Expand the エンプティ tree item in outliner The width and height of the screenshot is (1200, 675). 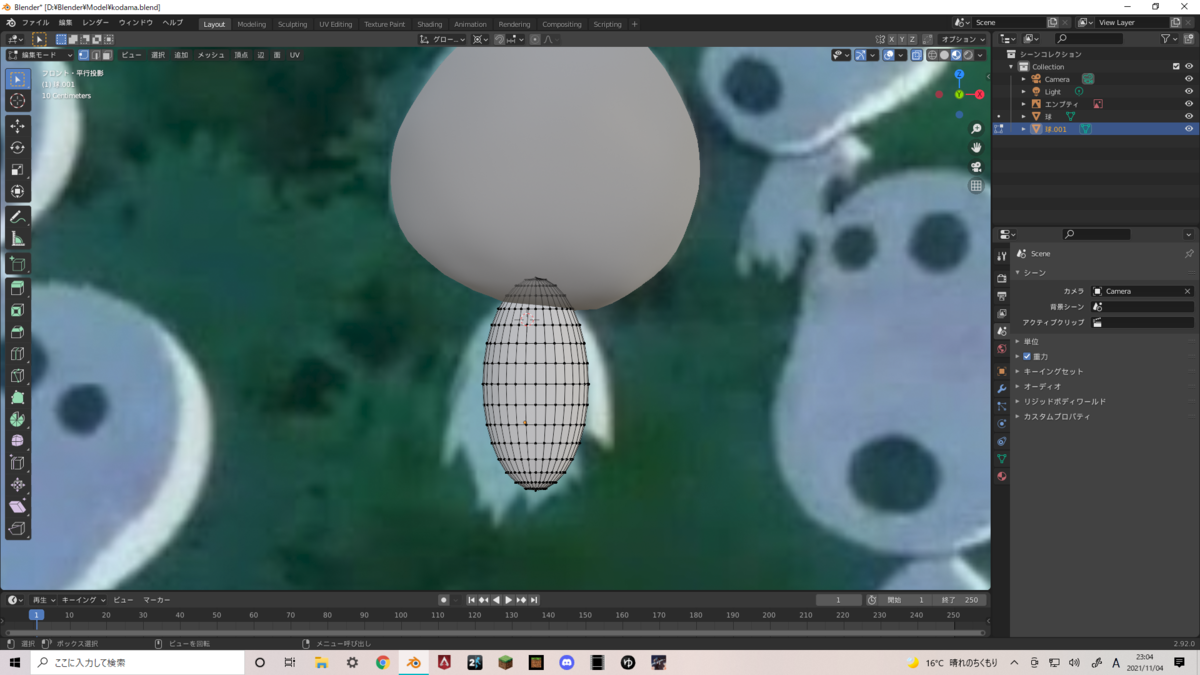point(1024,104)
